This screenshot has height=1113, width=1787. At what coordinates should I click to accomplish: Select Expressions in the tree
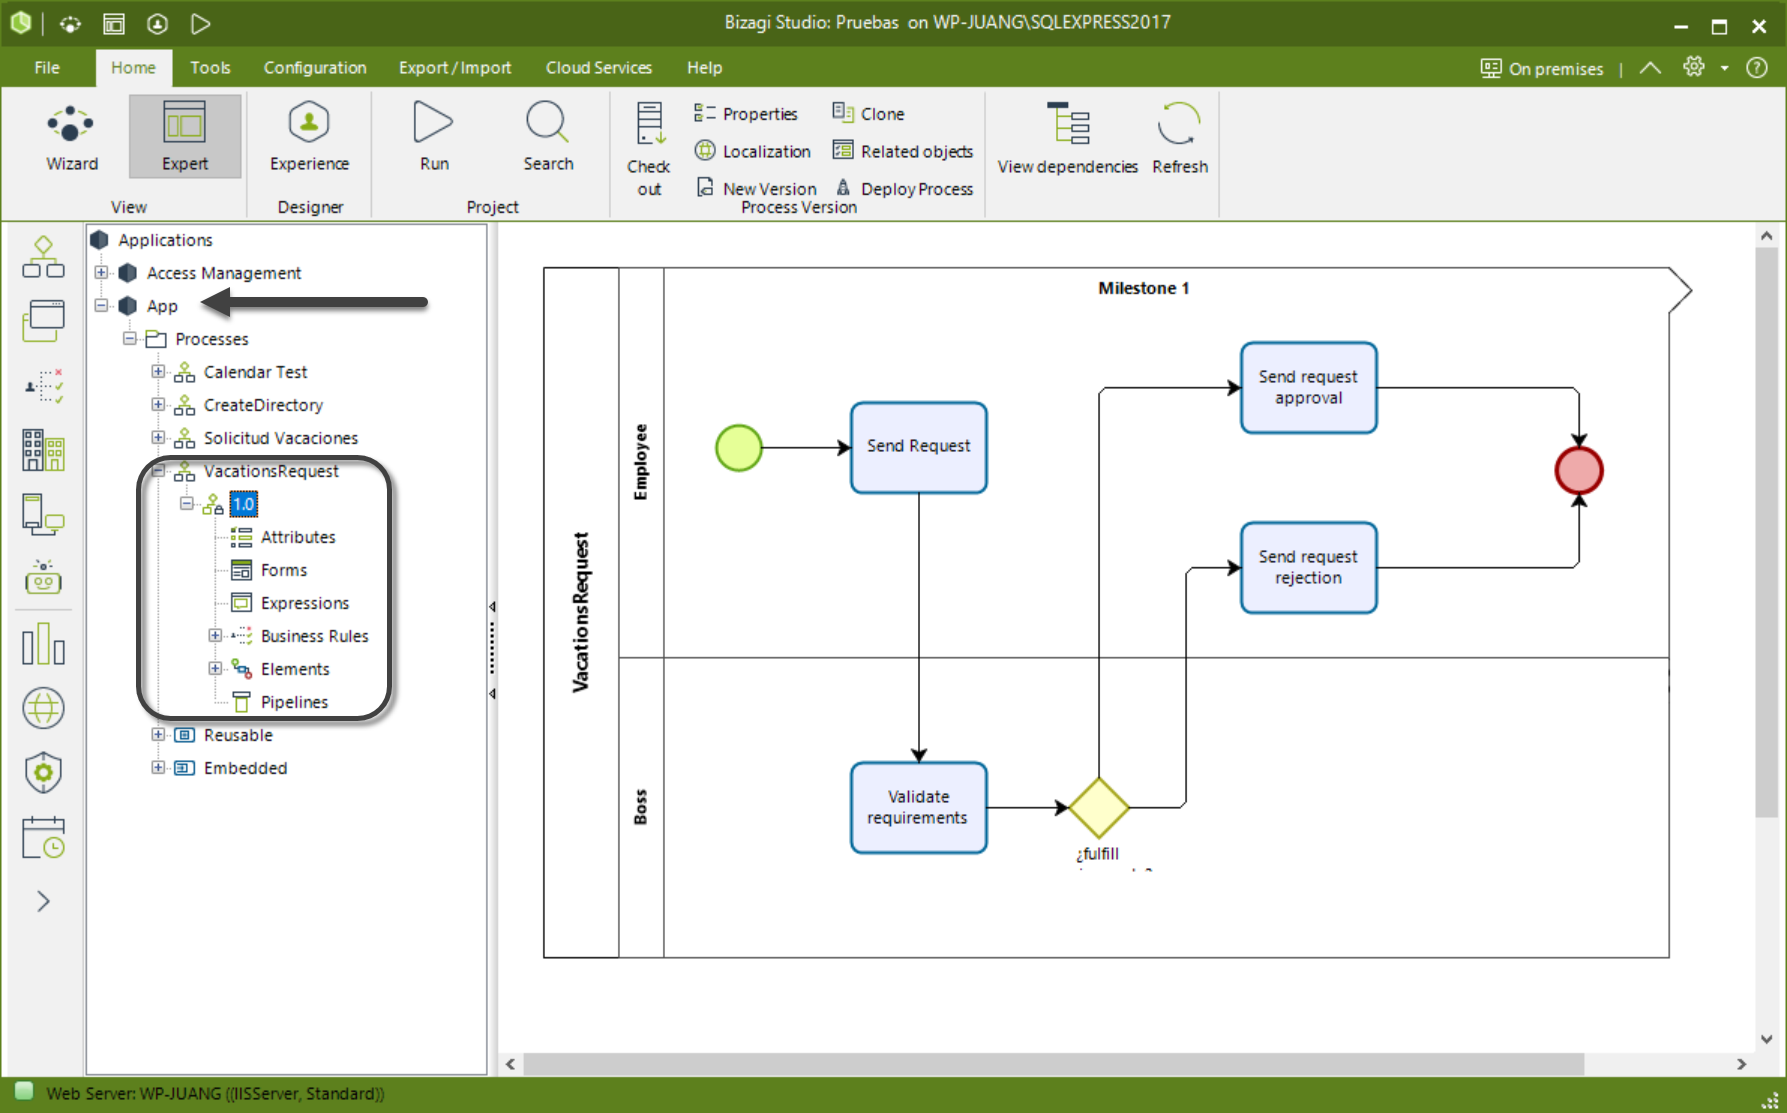[305, 603]
